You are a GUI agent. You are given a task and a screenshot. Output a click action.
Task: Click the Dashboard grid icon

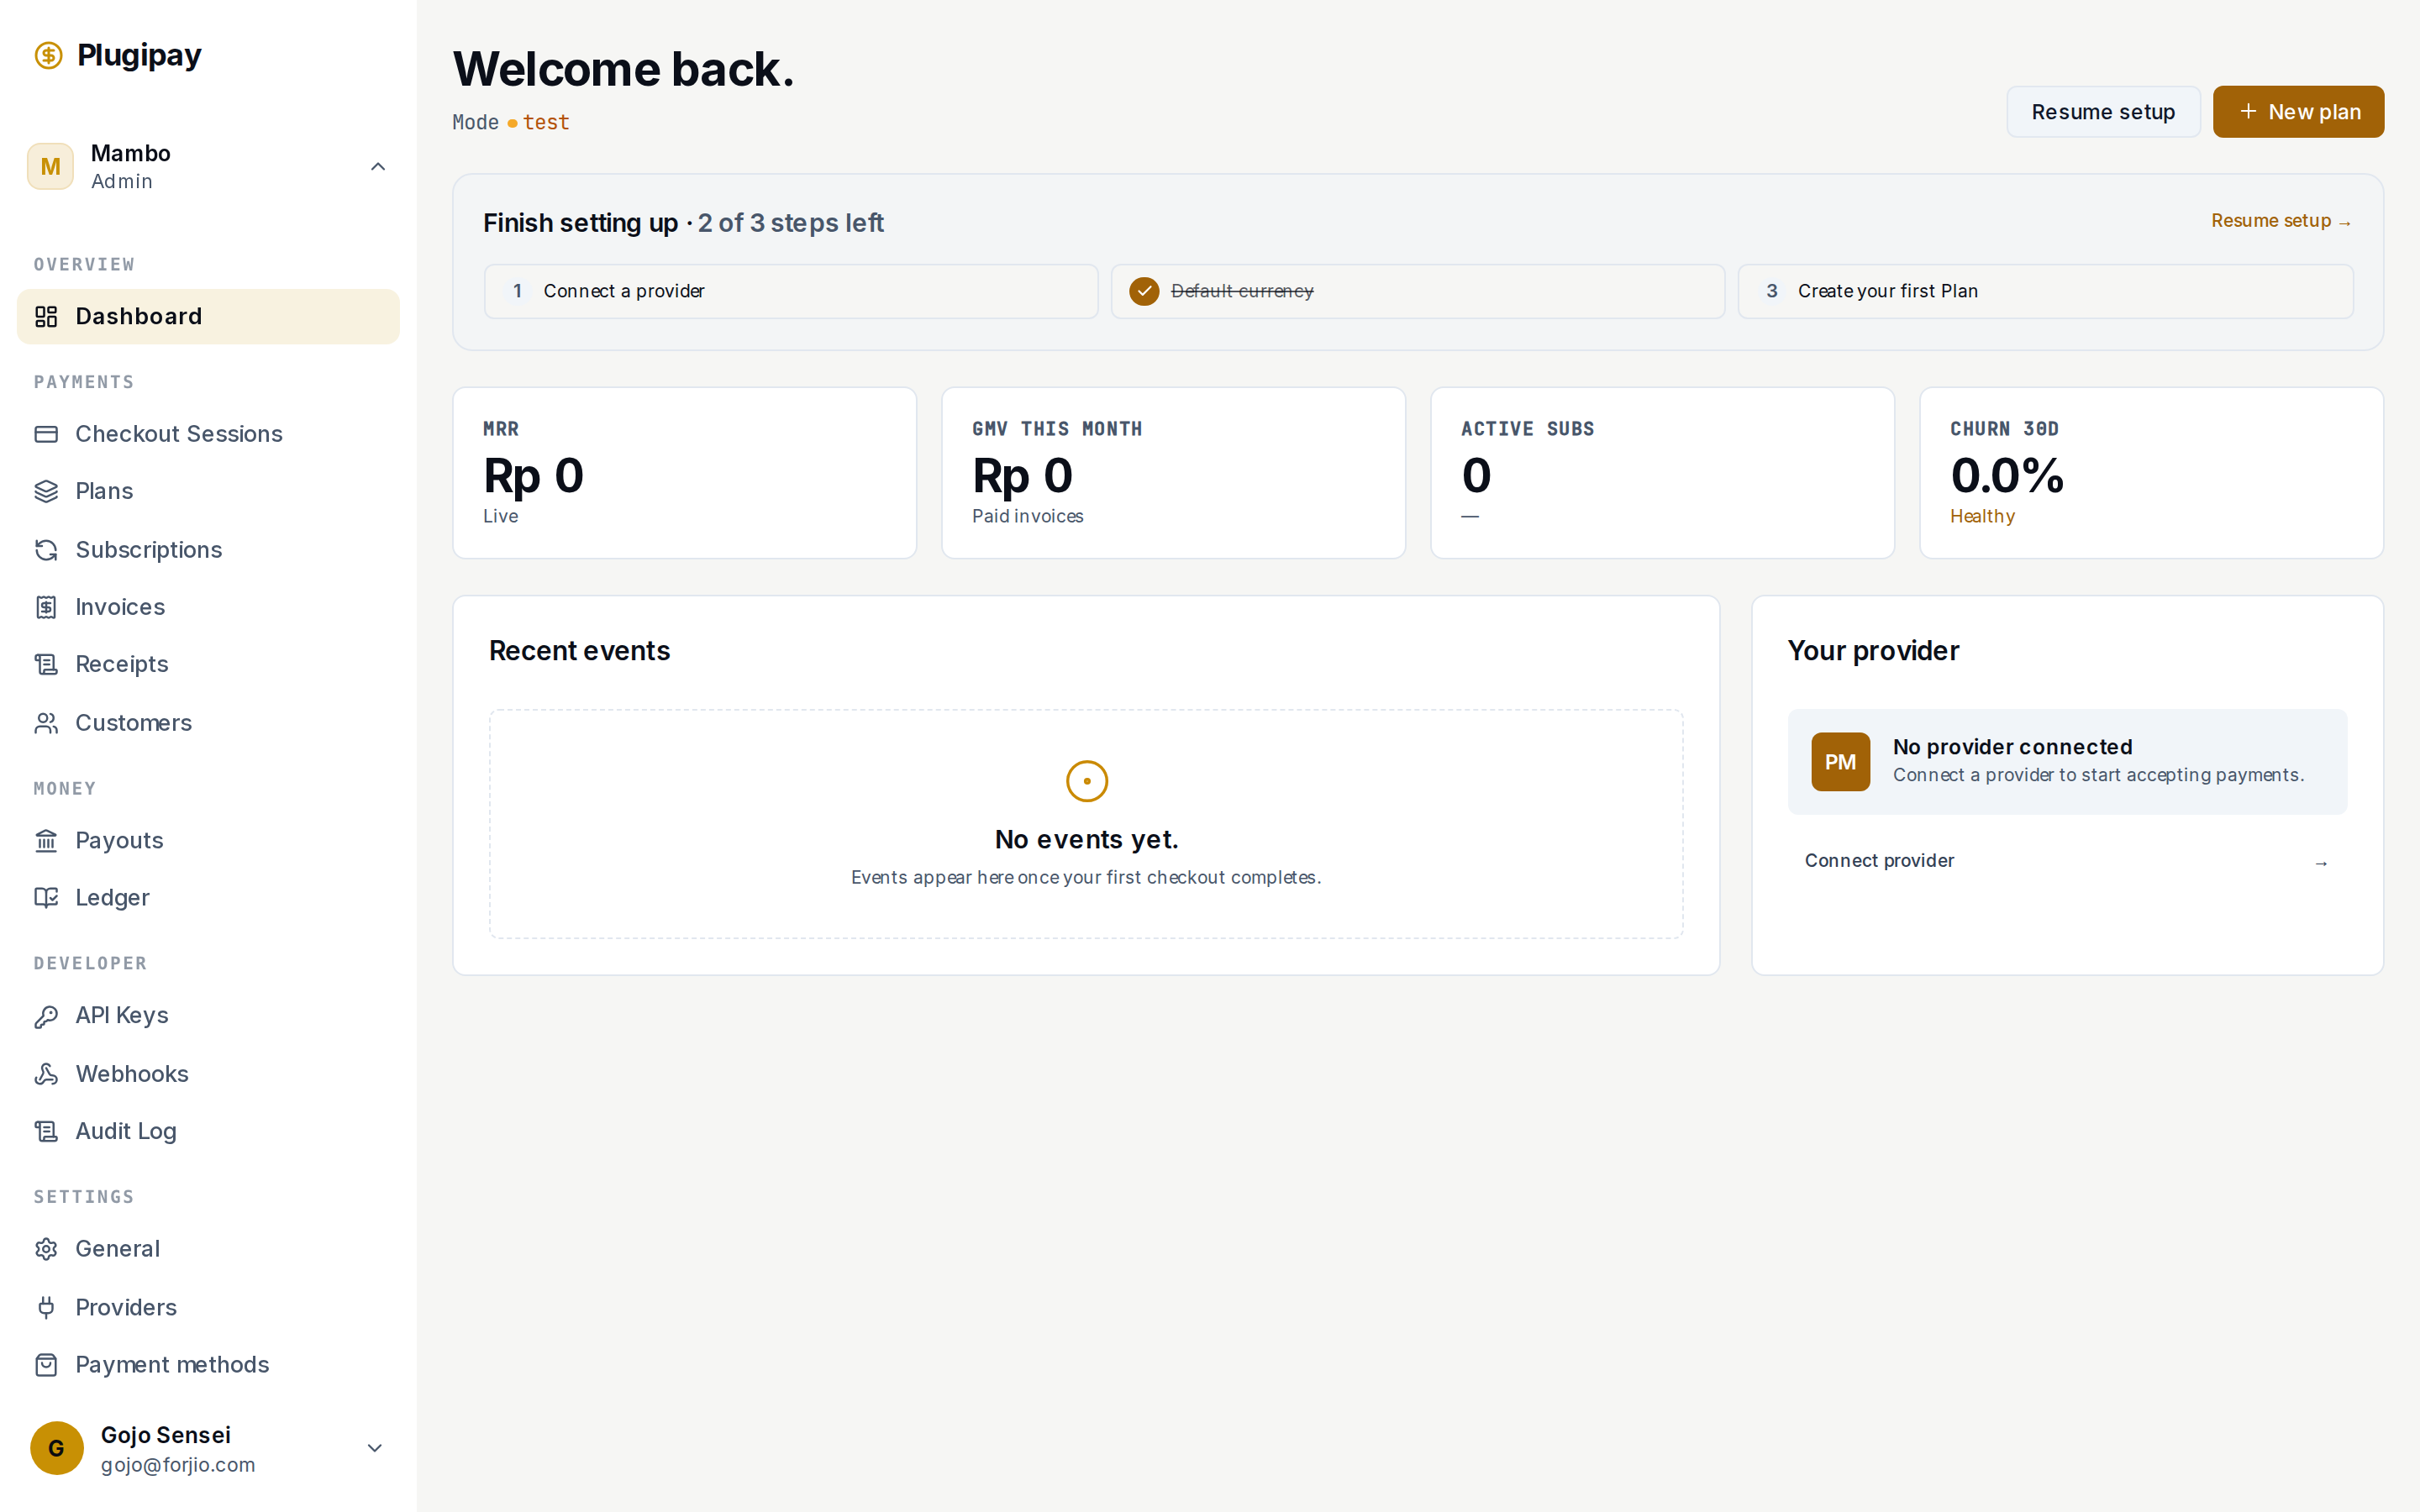point(46,317)
